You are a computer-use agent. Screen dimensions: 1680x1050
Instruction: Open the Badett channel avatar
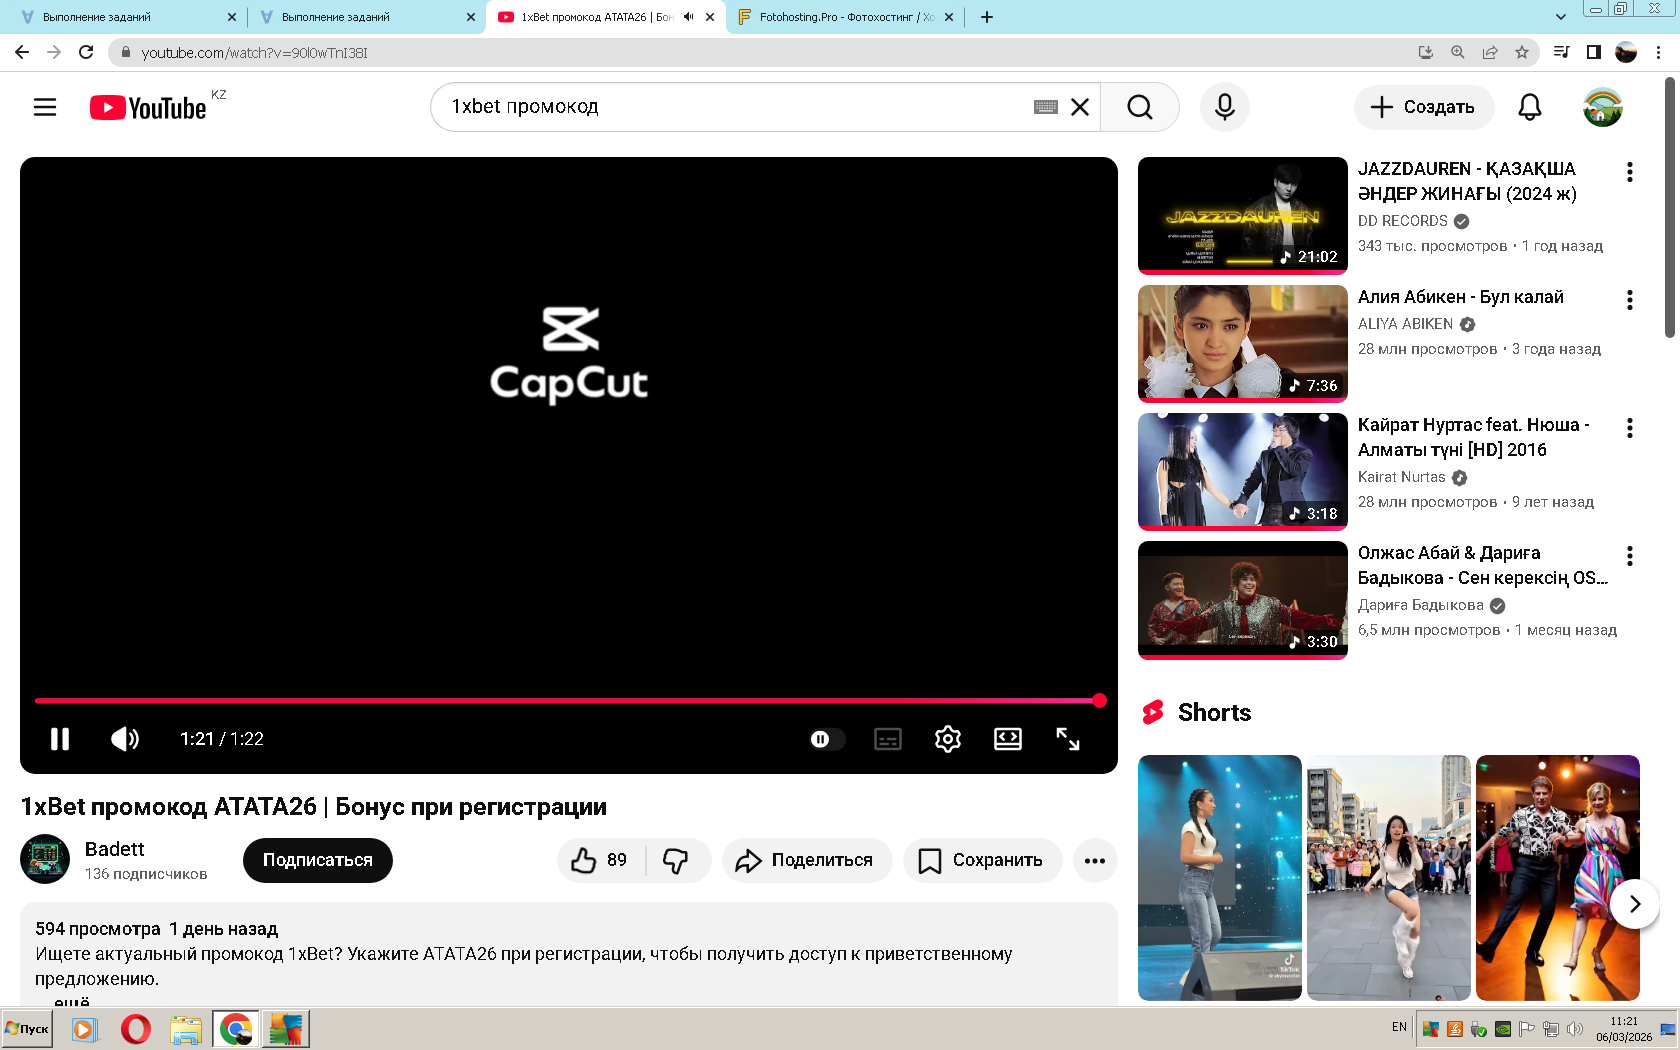45,859
